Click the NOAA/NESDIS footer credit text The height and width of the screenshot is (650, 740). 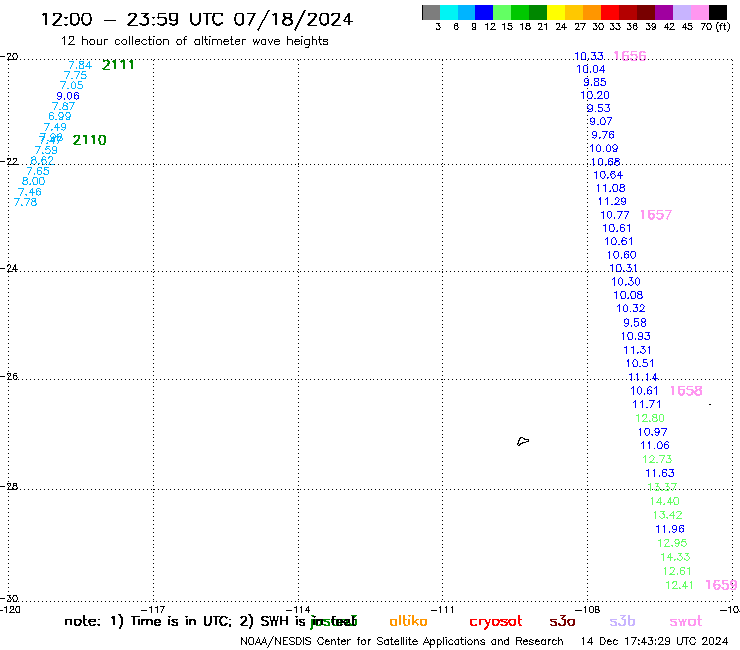pyautogui.click(x=402, y=642)
